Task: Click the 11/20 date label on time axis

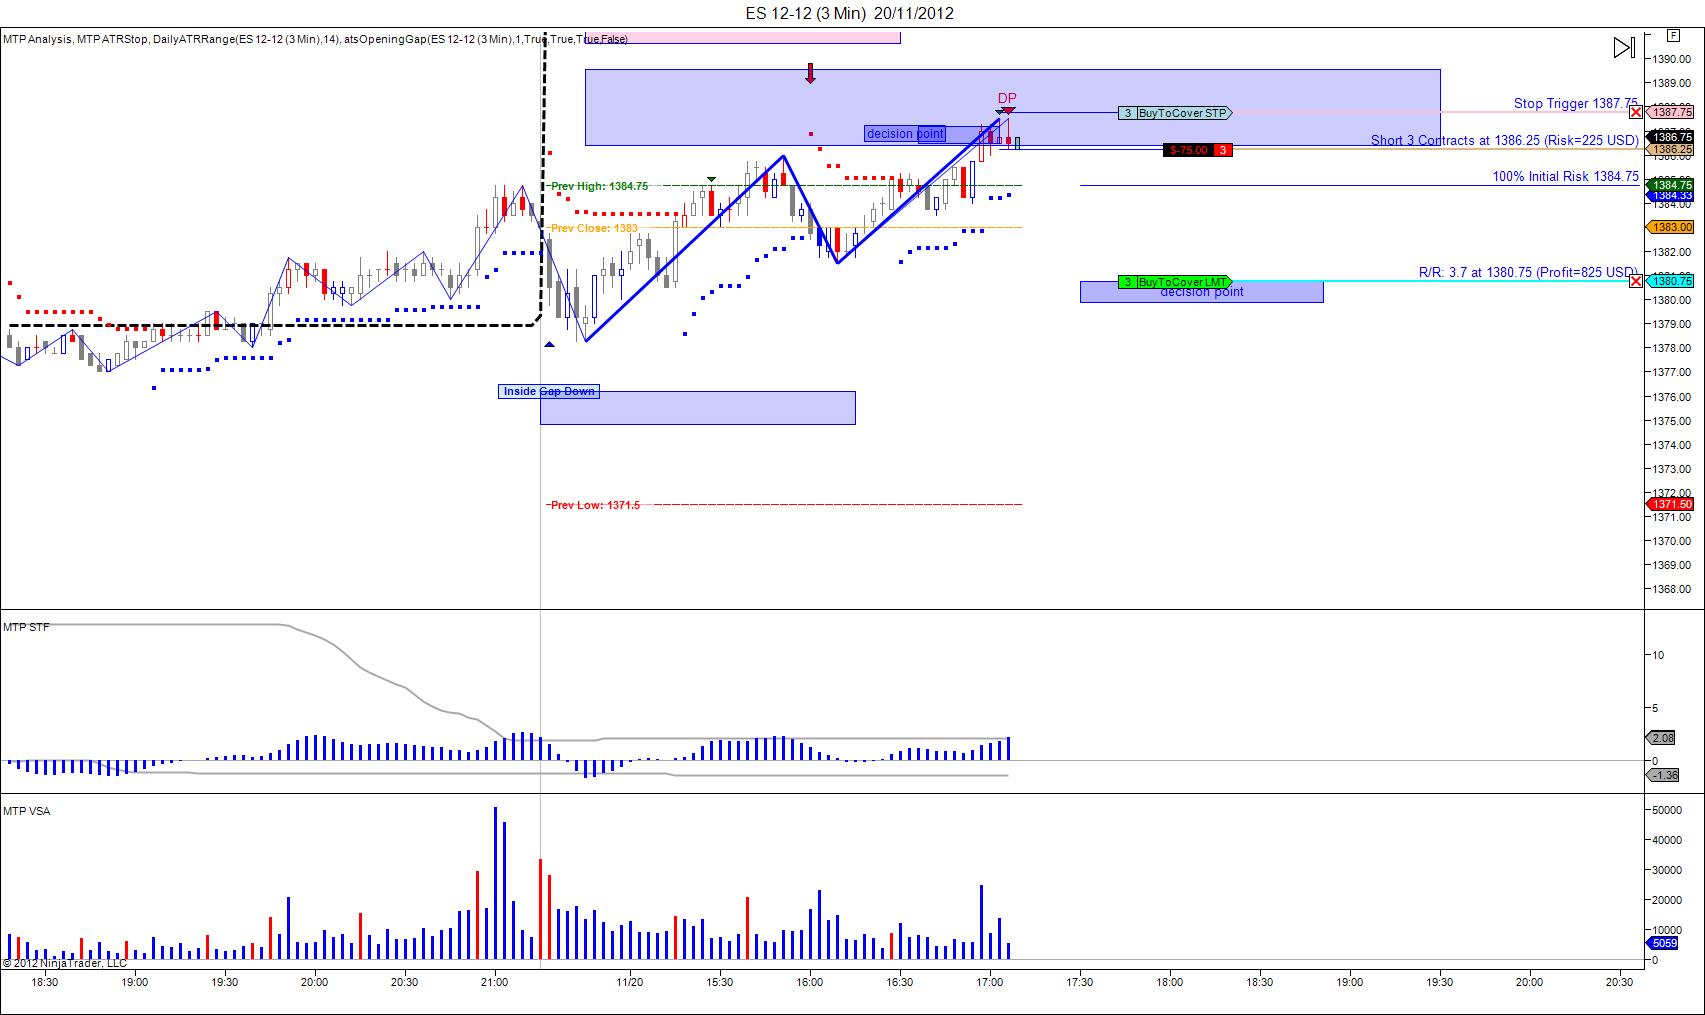Action: (x=630, y=982)
